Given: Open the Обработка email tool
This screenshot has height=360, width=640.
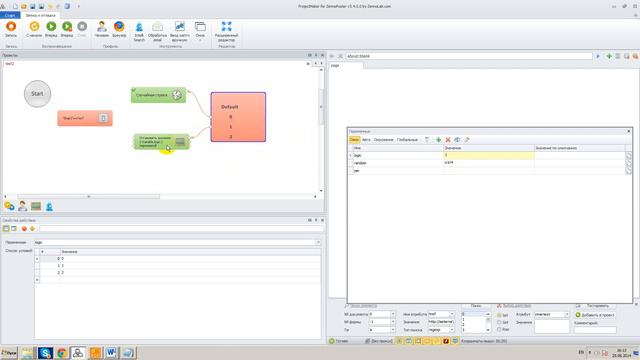Looking at the screenshot, I should pyautogui.click(x=158, y=31).
